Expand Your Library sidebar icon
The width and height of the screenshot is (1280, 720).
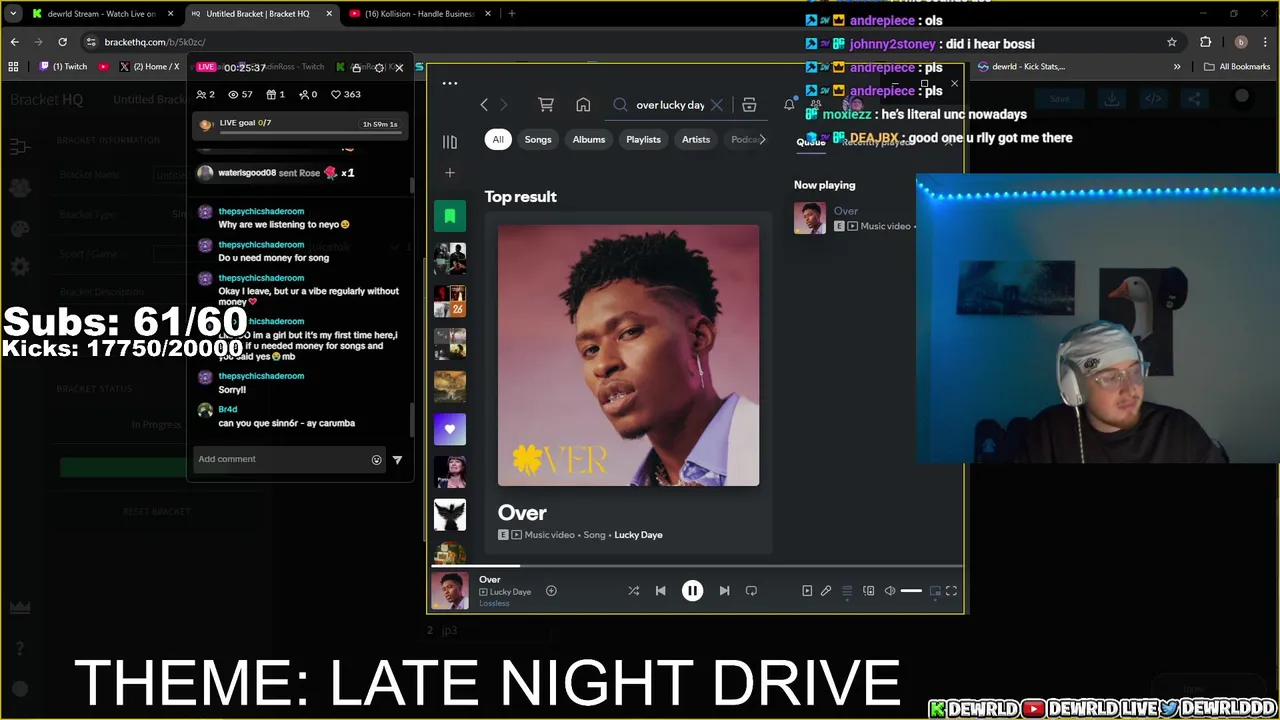[450, 142]
